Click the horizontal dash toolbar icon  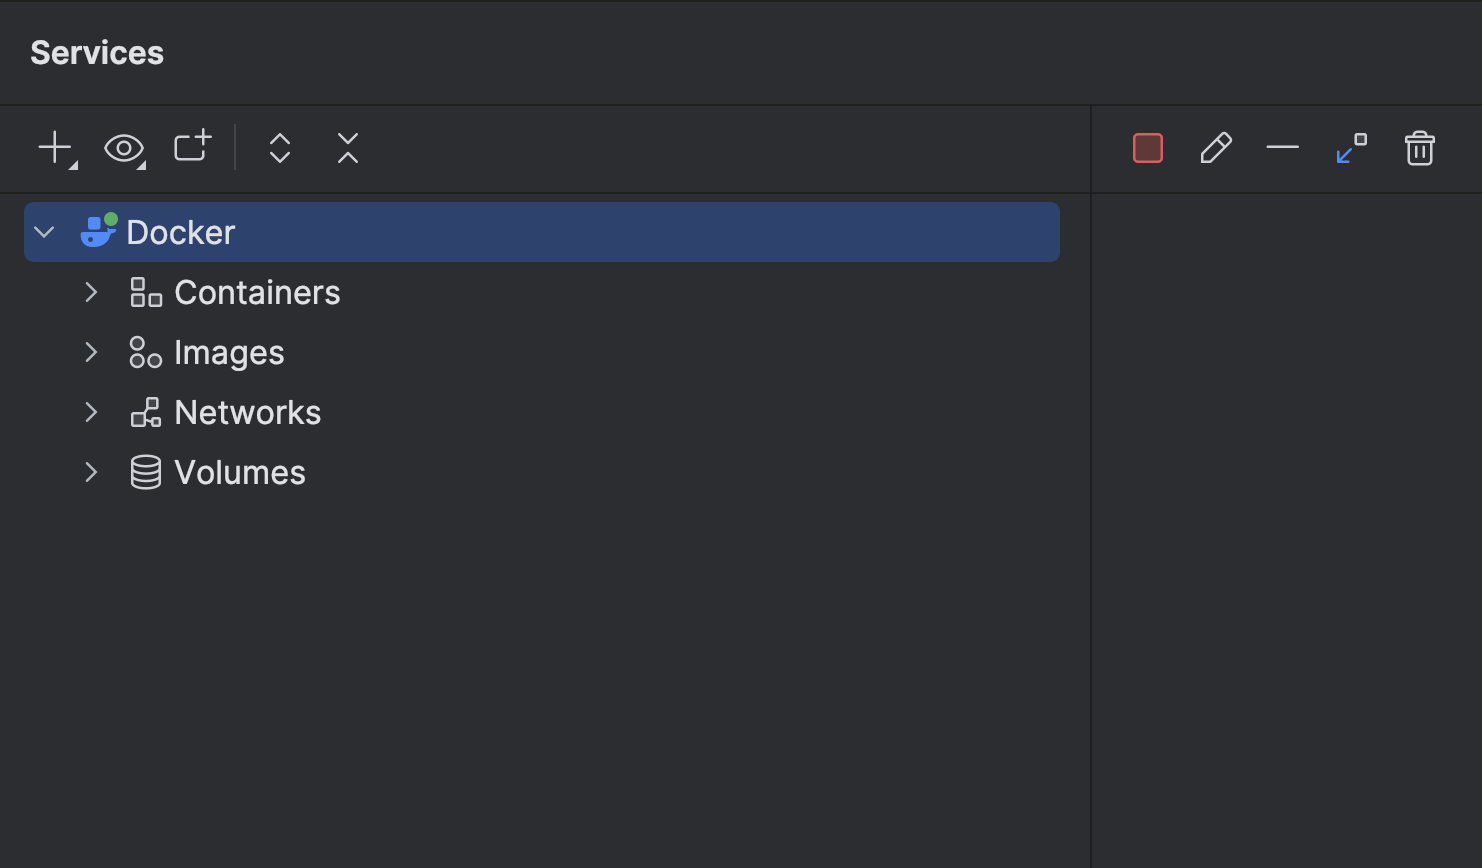tap(1282, 148)
